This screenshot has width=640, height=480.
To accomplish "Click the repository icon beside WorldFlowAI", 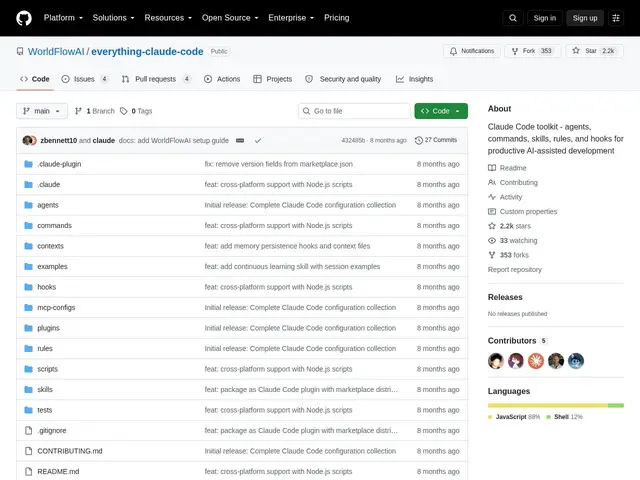I will pyautogui.click(x=20, y=51).
